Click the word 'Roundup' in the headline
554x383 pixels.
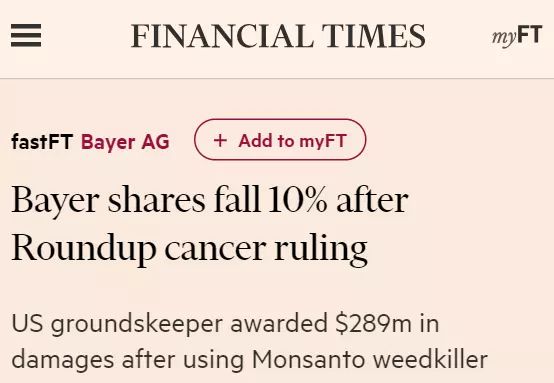[84, 249]
